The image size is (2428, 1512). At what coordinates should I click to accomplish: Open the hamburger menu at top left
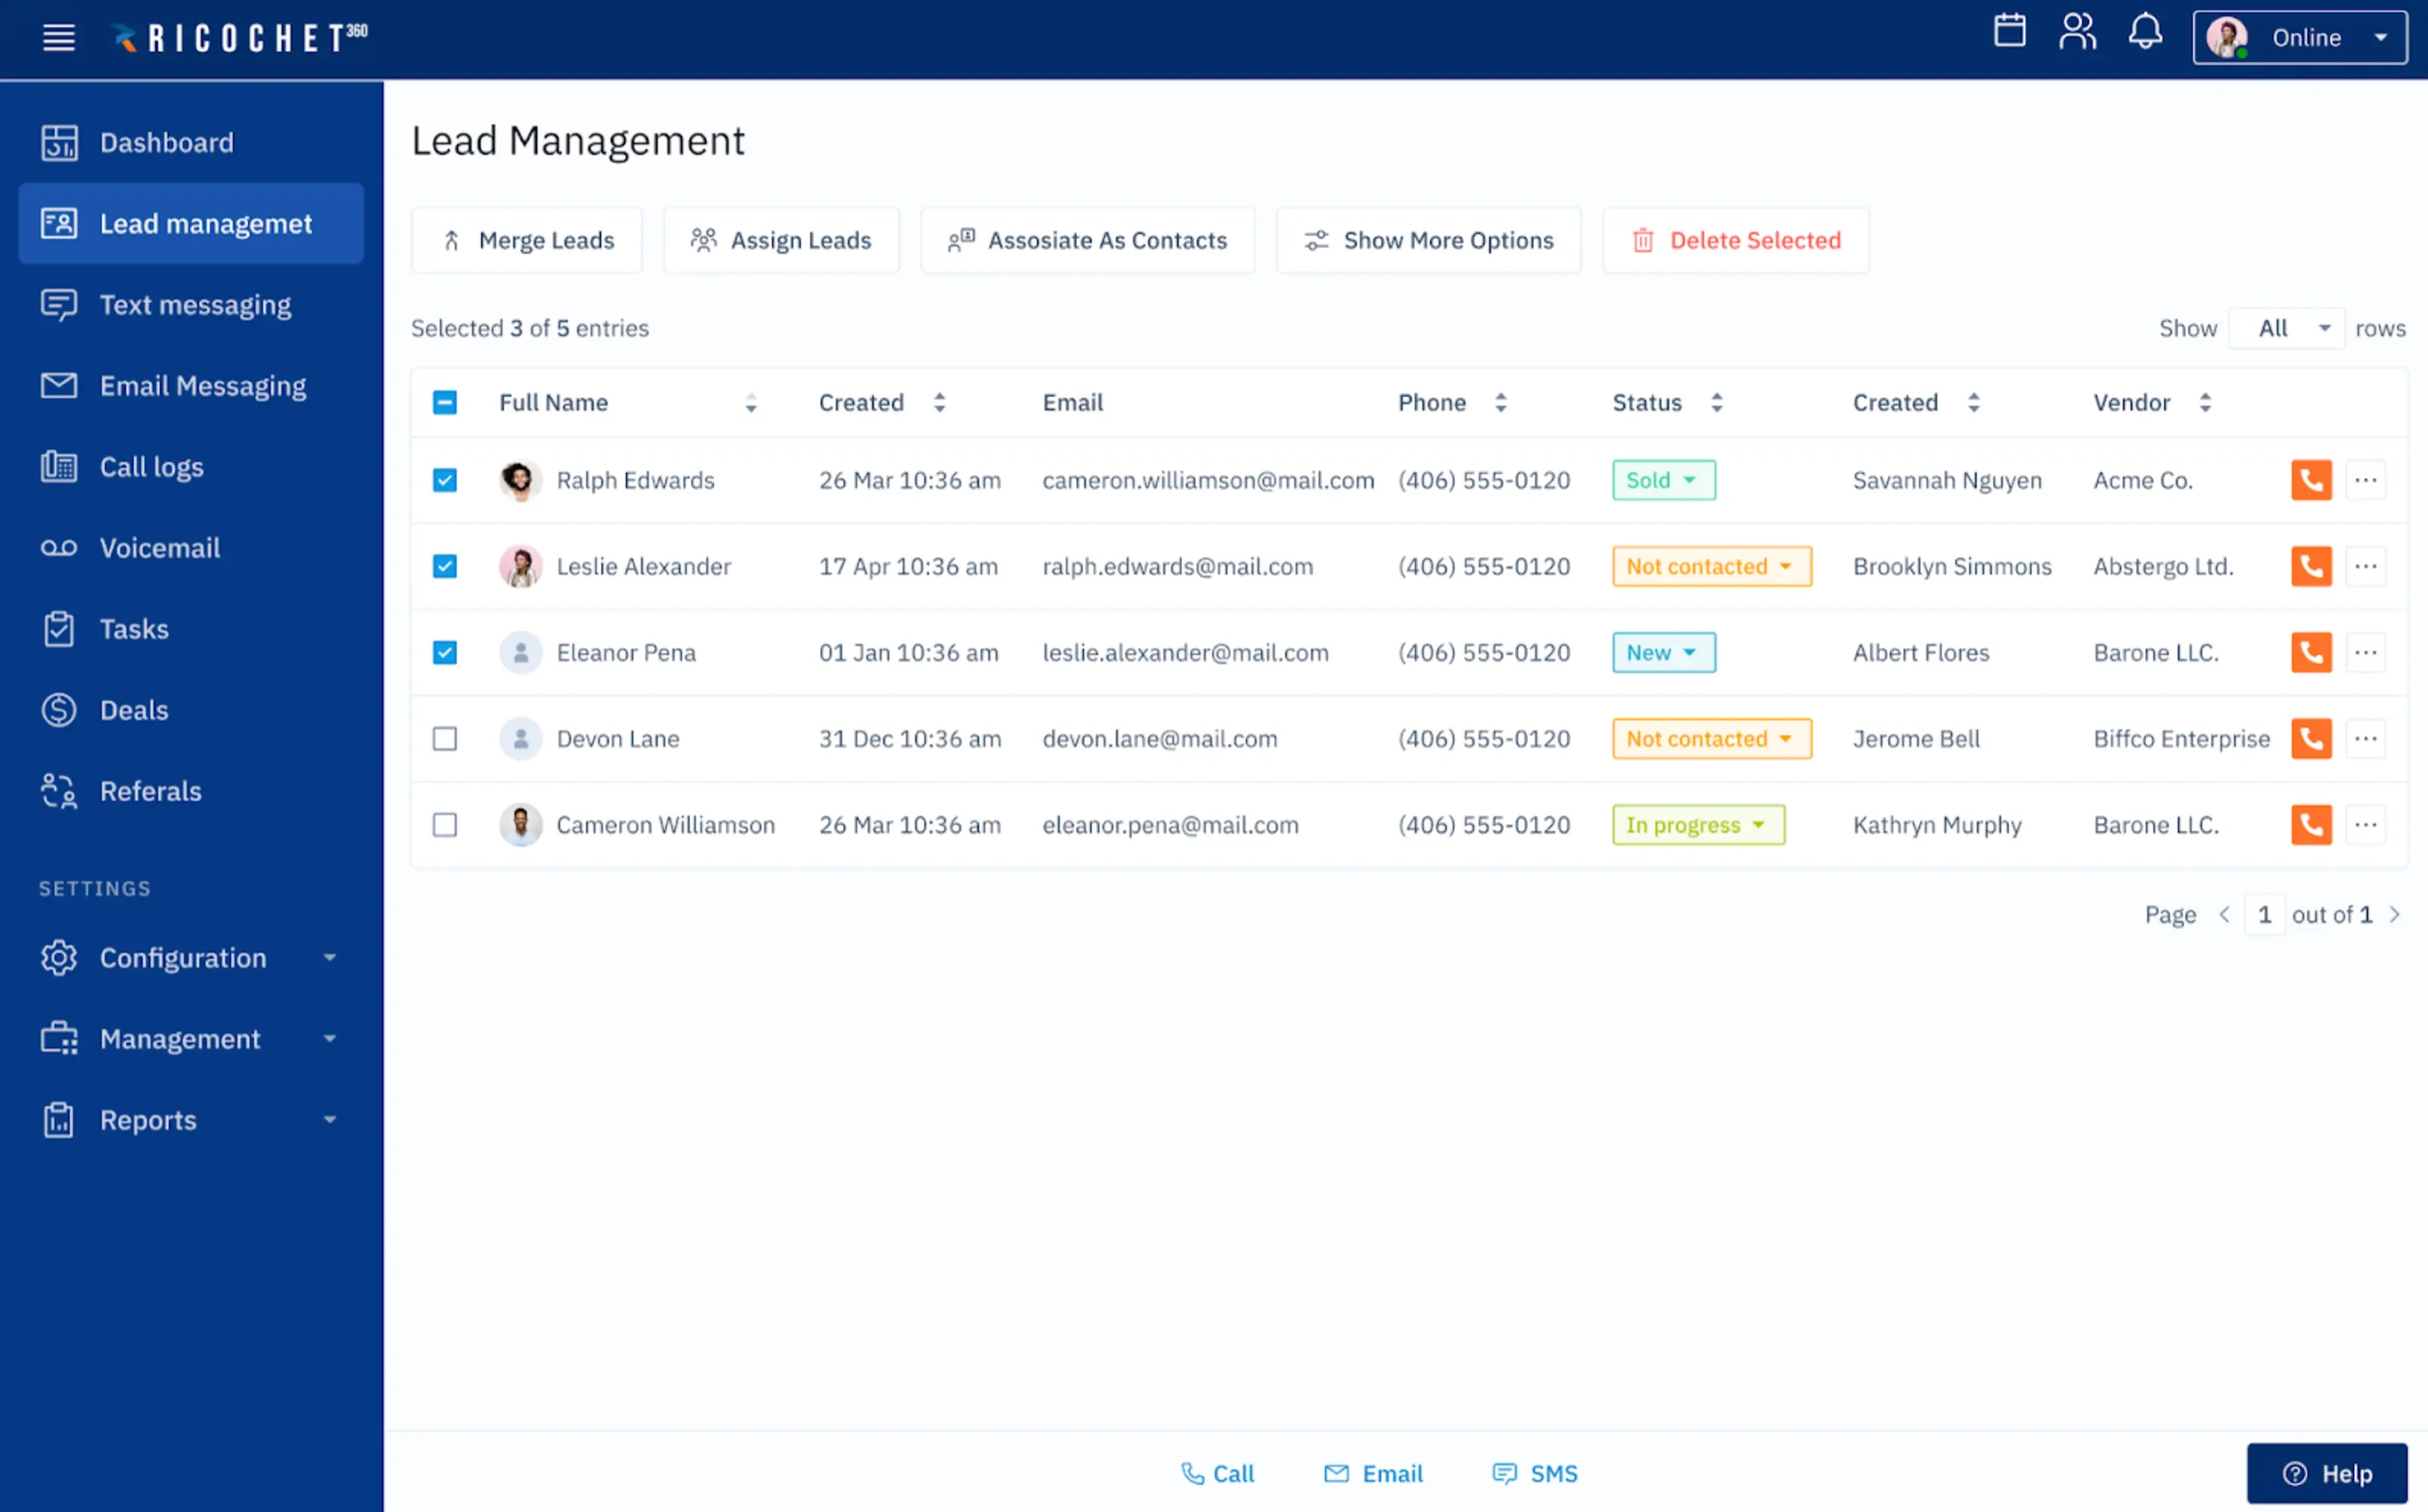(x=58, y=38)
